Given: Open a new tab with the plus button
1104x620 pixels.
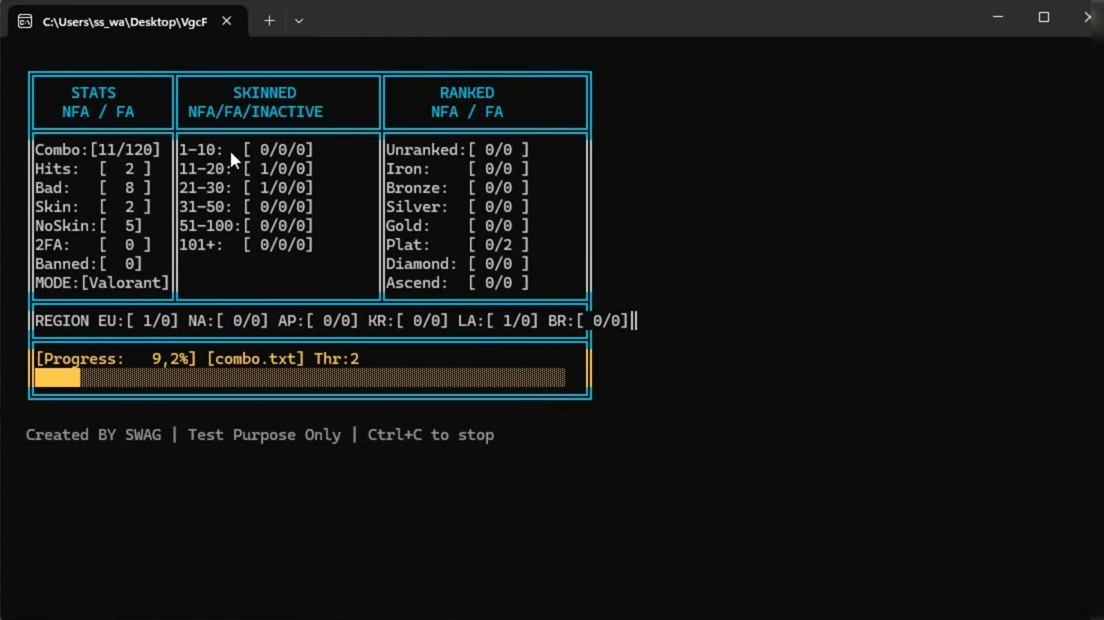Looking at the screenshot, I should 269,21.
